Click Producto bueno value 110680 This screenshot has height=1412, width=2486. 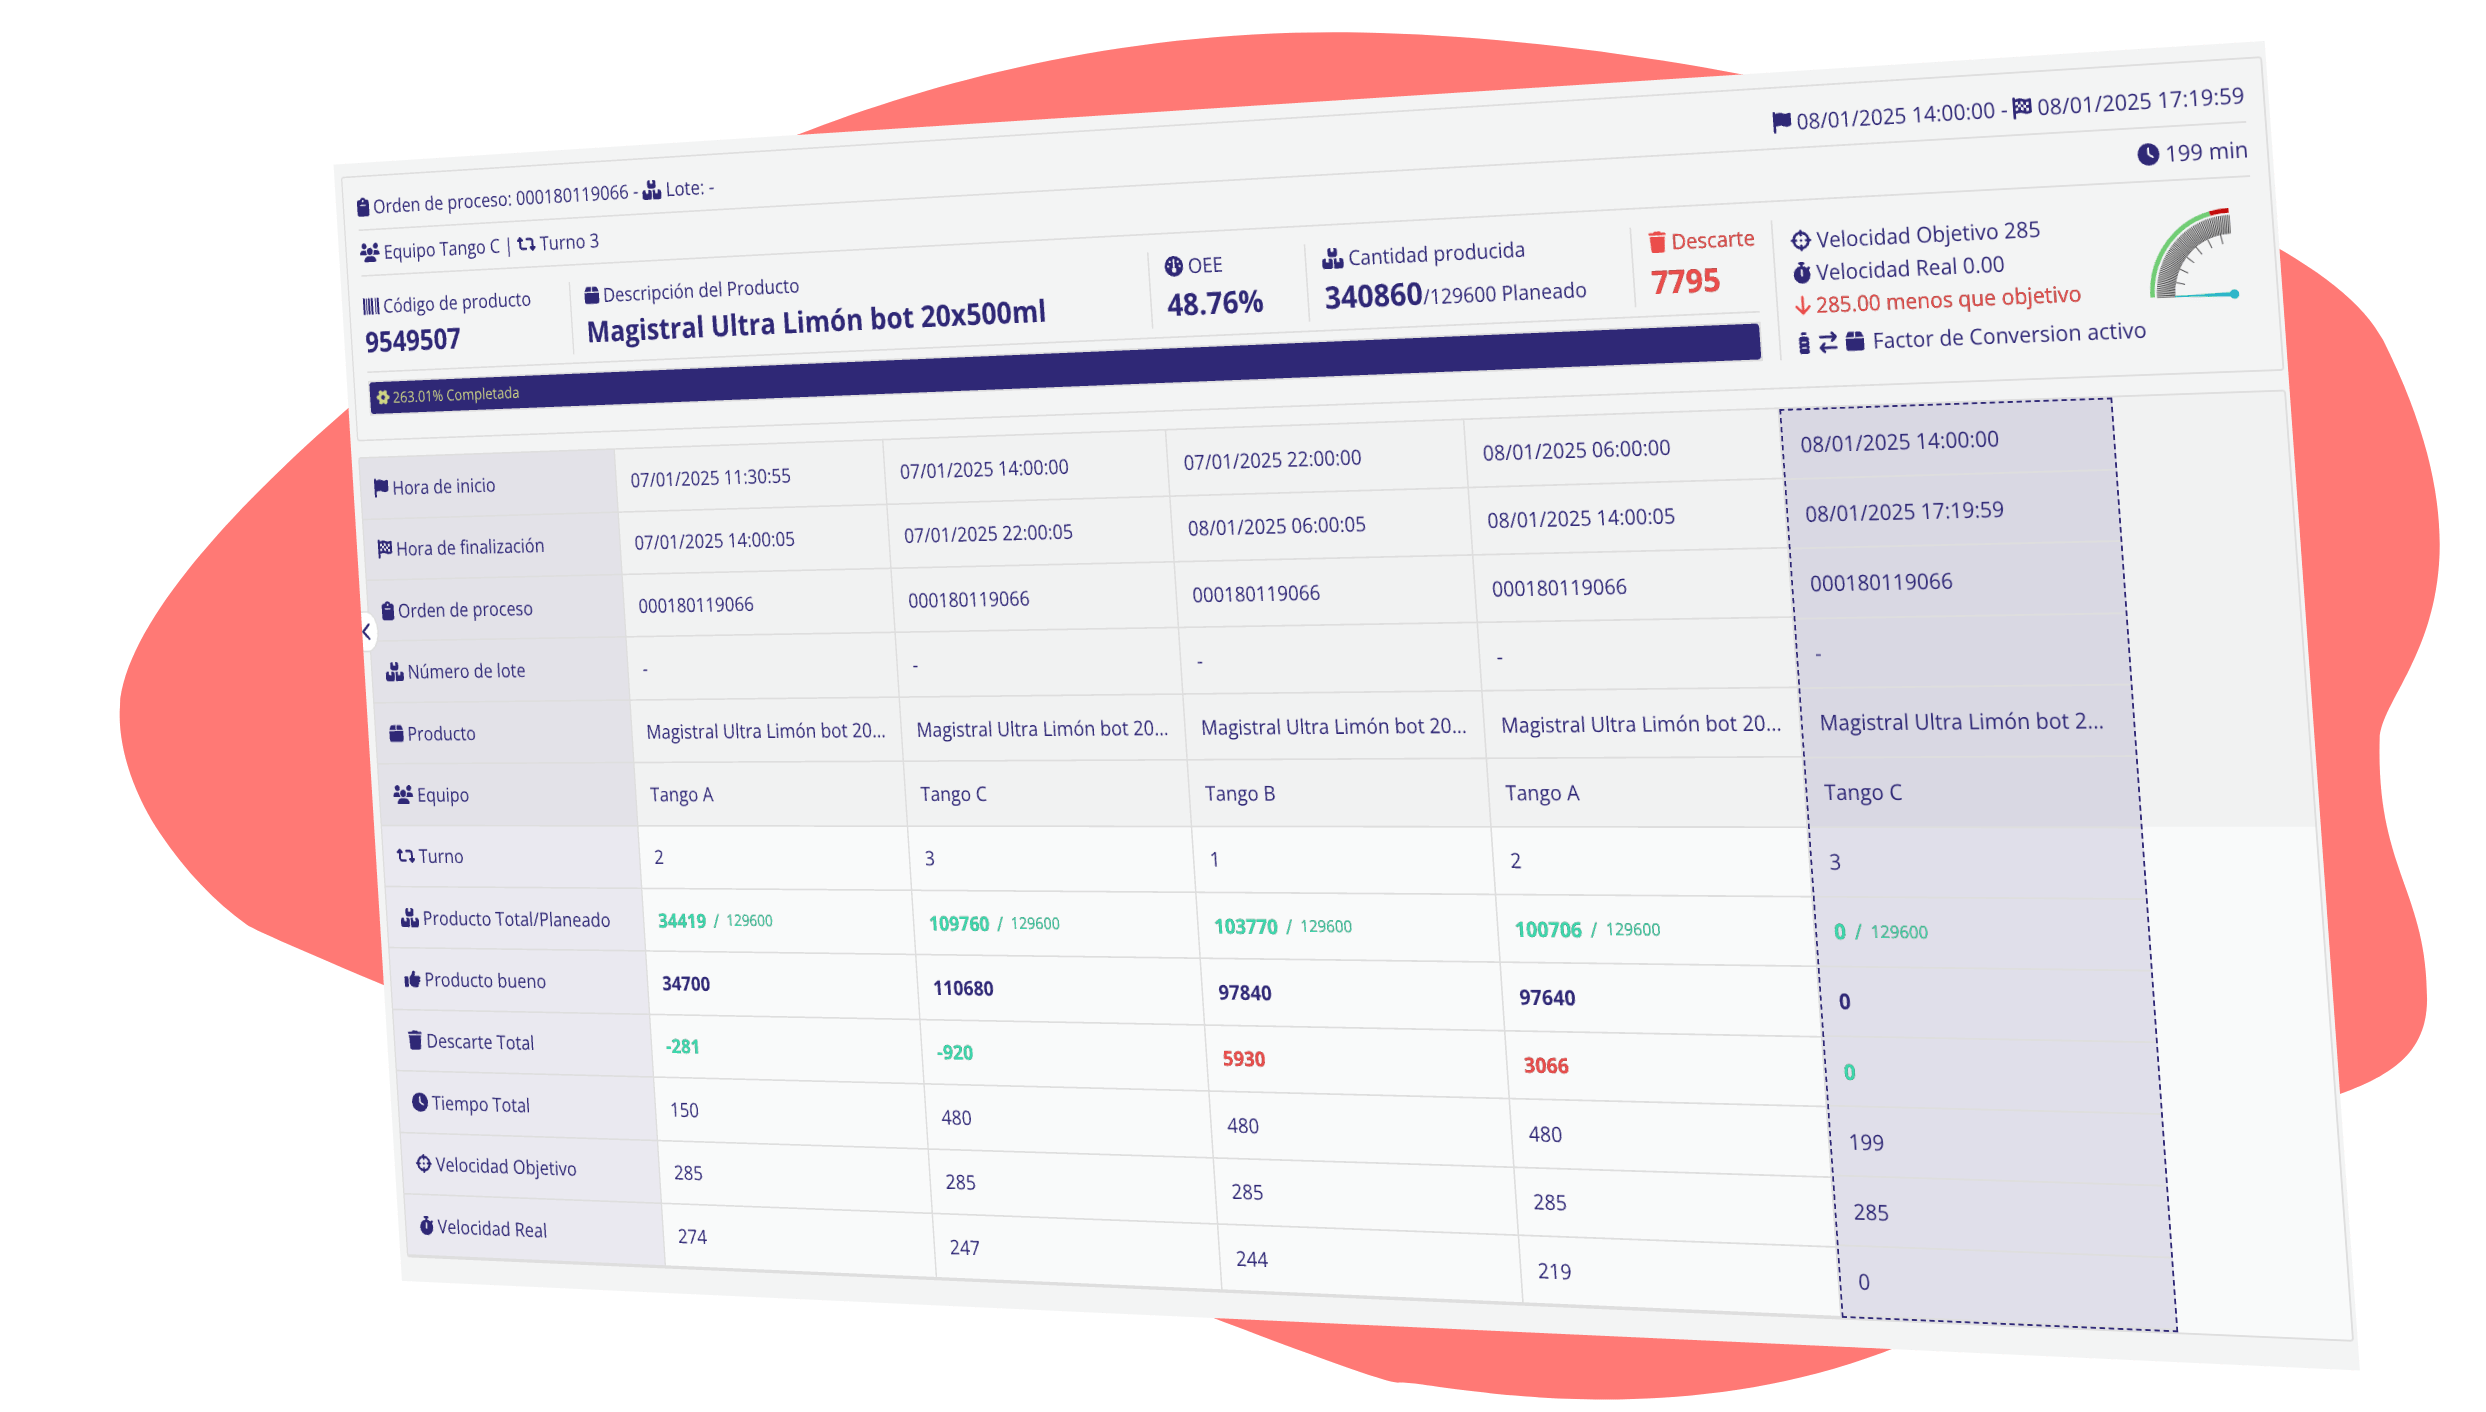point(963,989)
